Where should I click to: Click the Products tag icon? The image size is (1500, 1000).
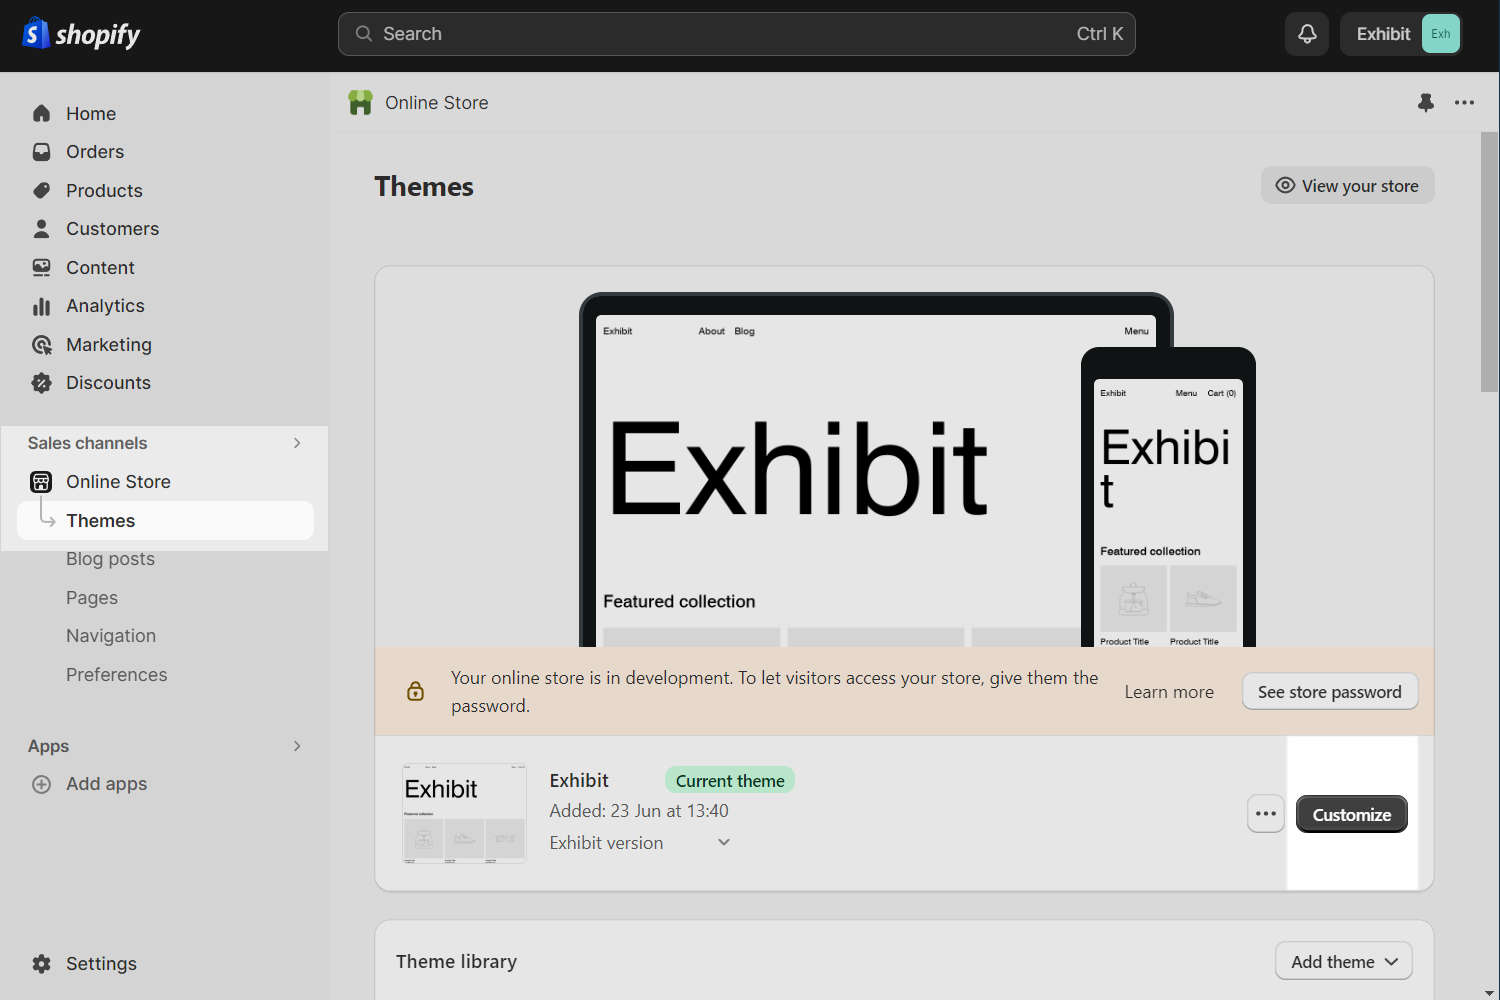tap(41, 190)
